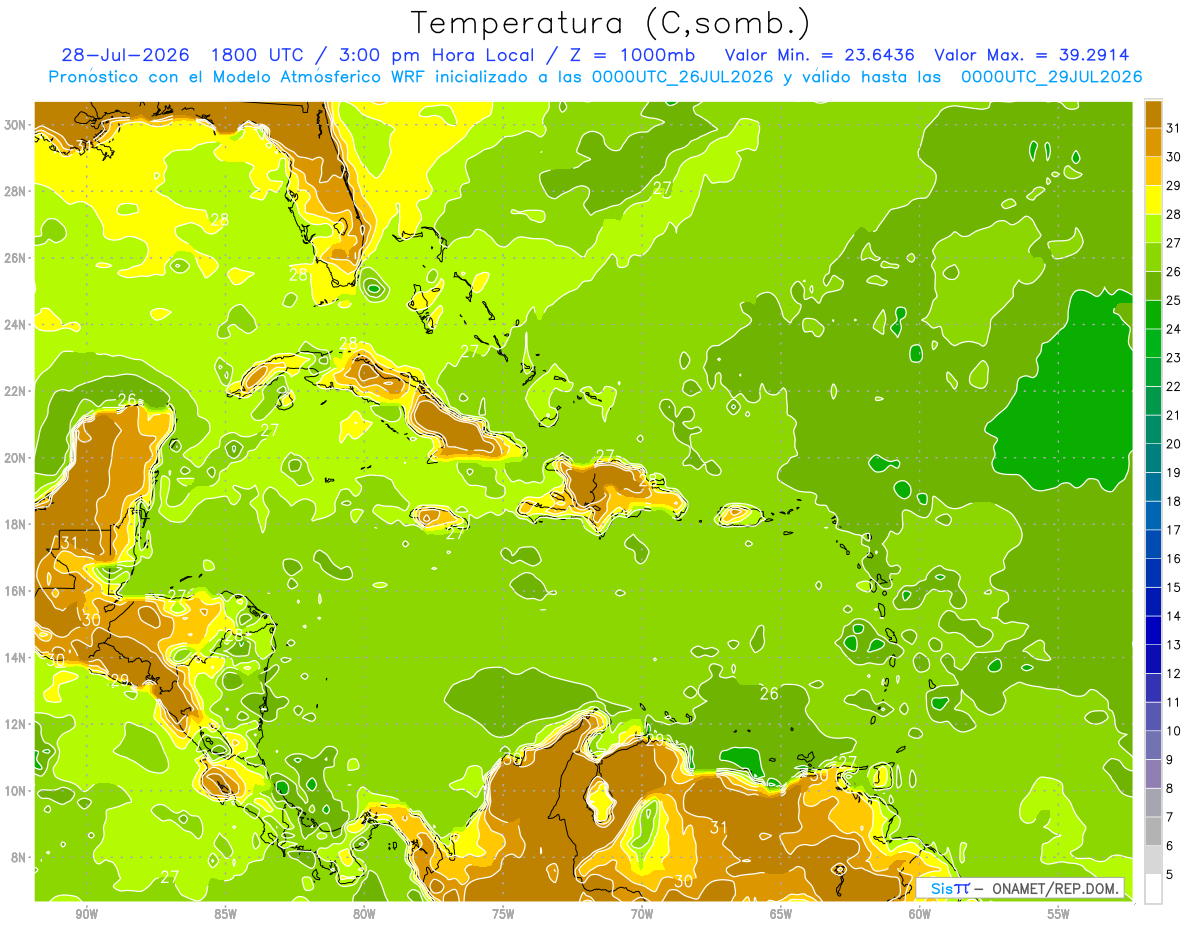Click the 80W longitude axis label
Screen dimensions: 1200x927
[364, 914]
